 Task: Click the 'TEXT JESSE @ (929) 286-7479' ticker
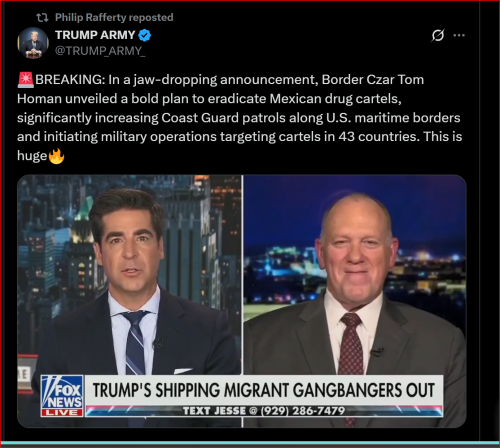coord(264,411)
